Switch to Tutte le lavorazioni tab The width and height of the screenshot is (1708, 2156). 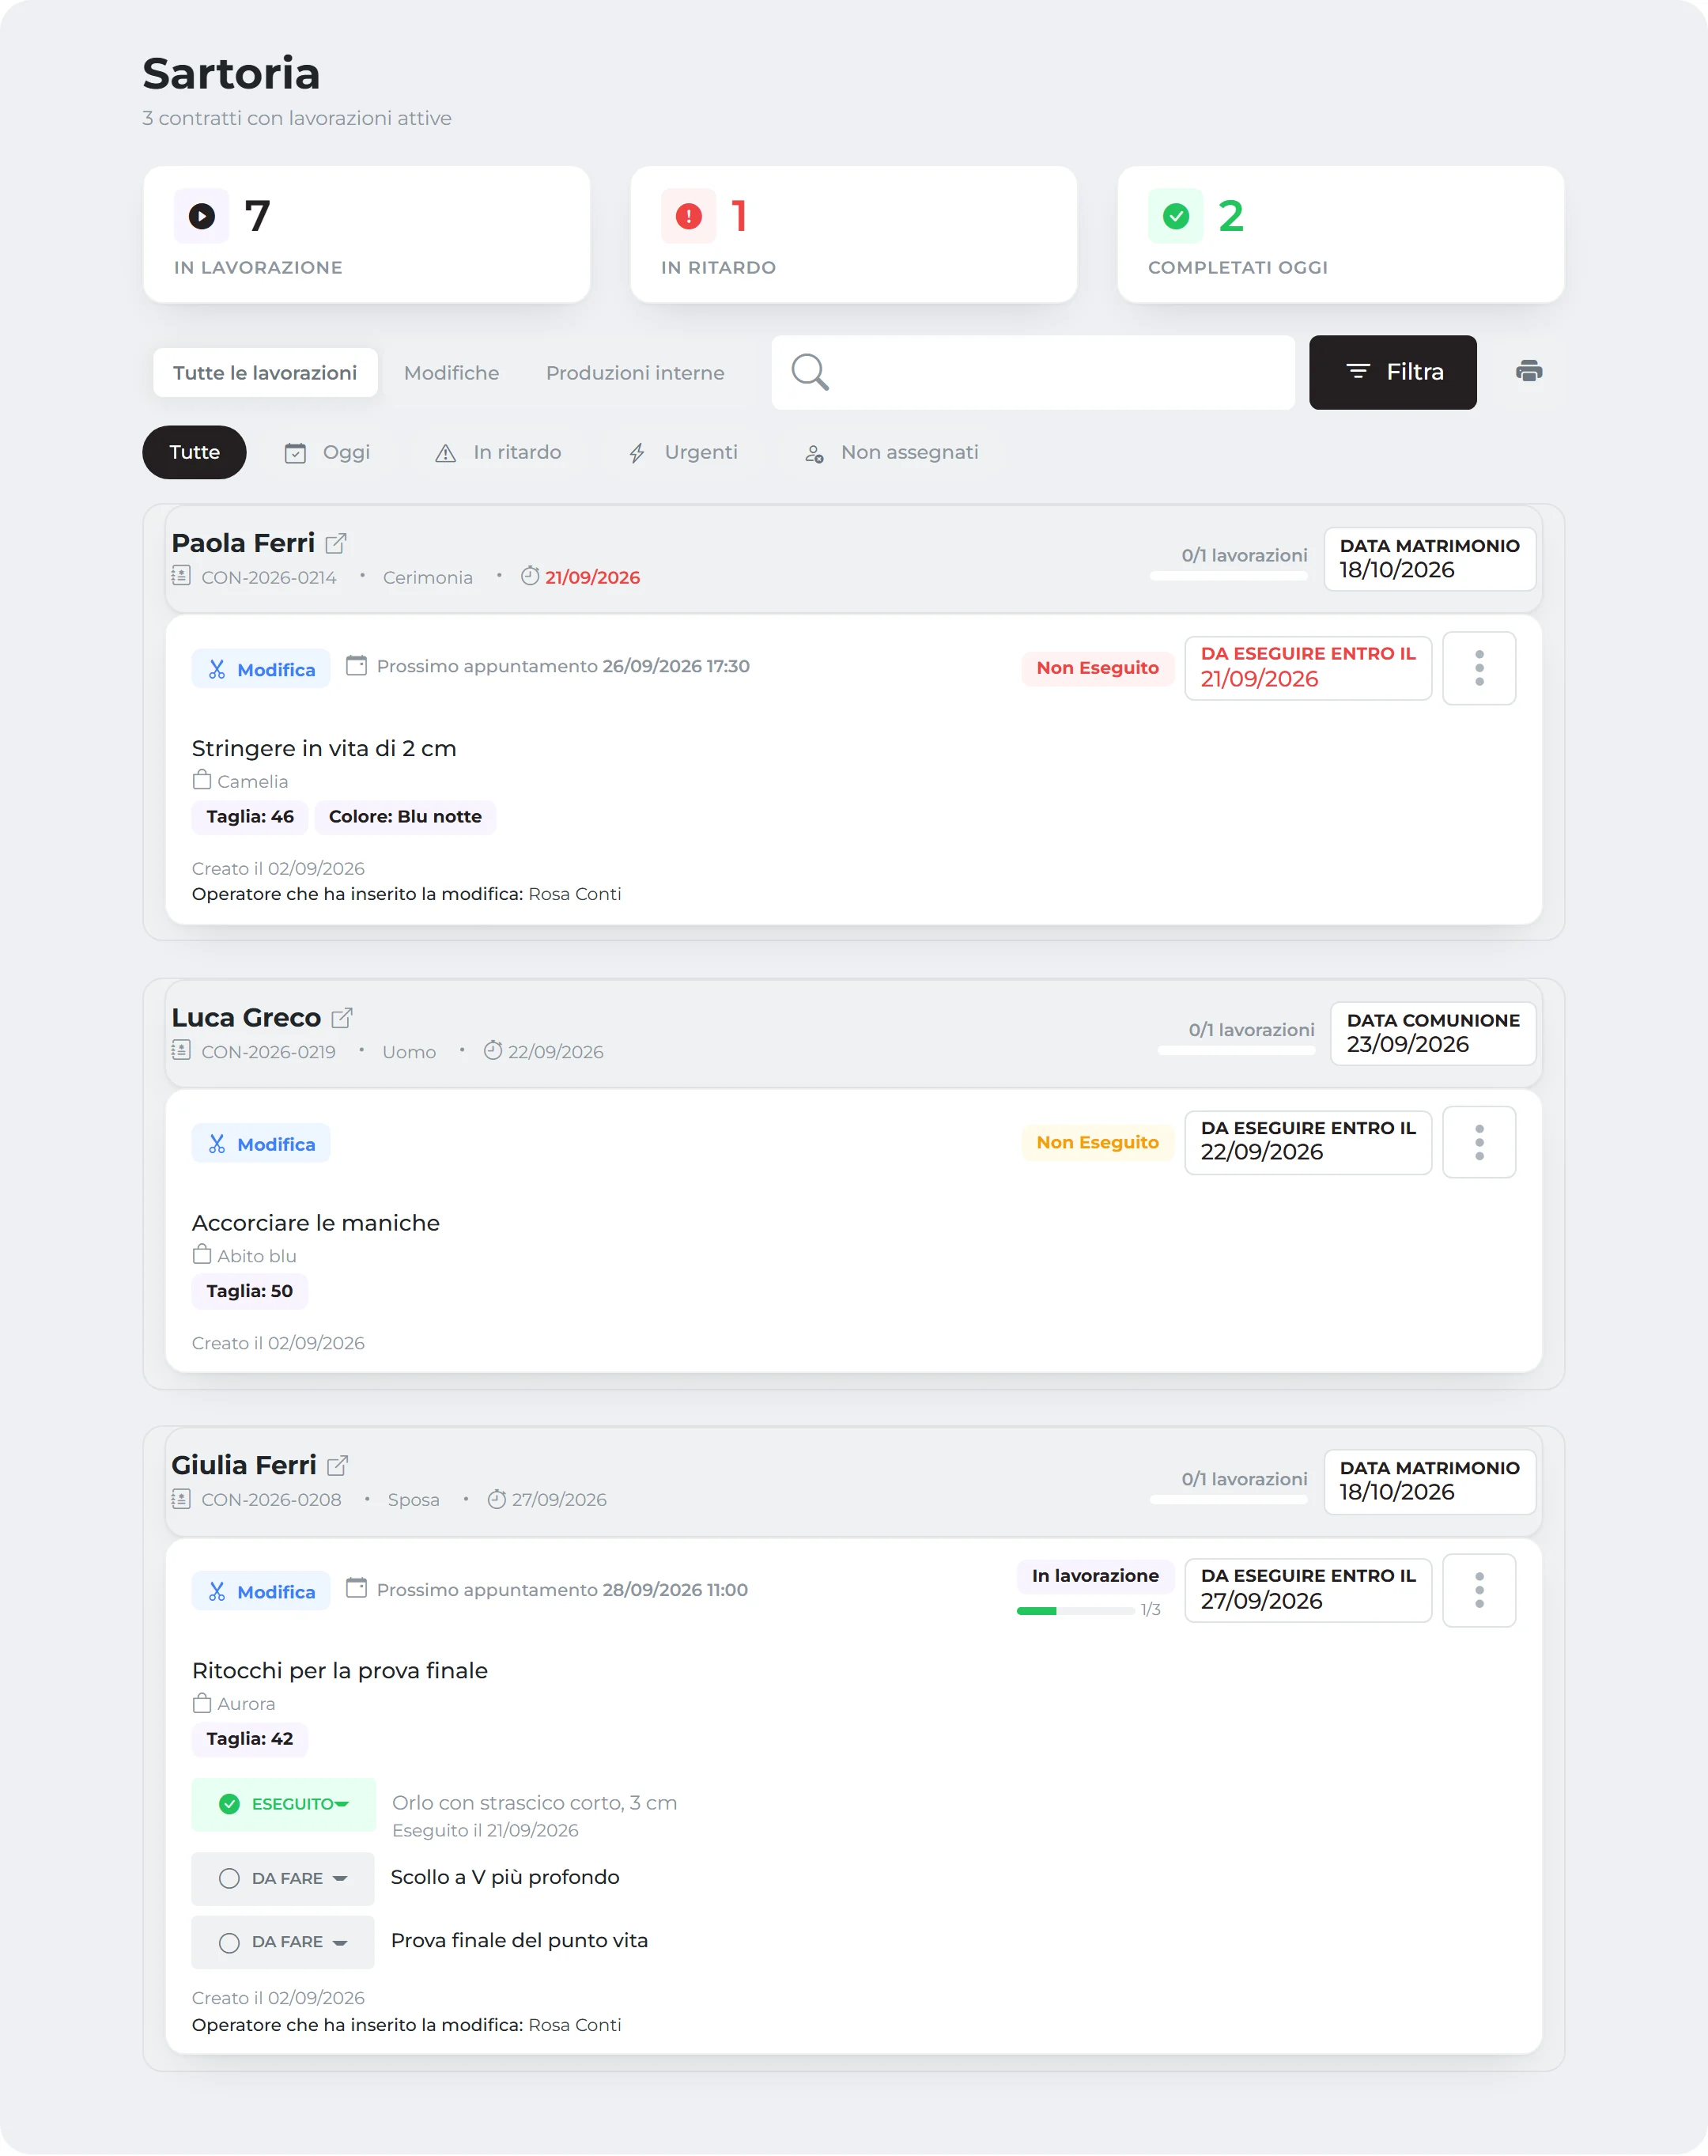coord(265,373)
